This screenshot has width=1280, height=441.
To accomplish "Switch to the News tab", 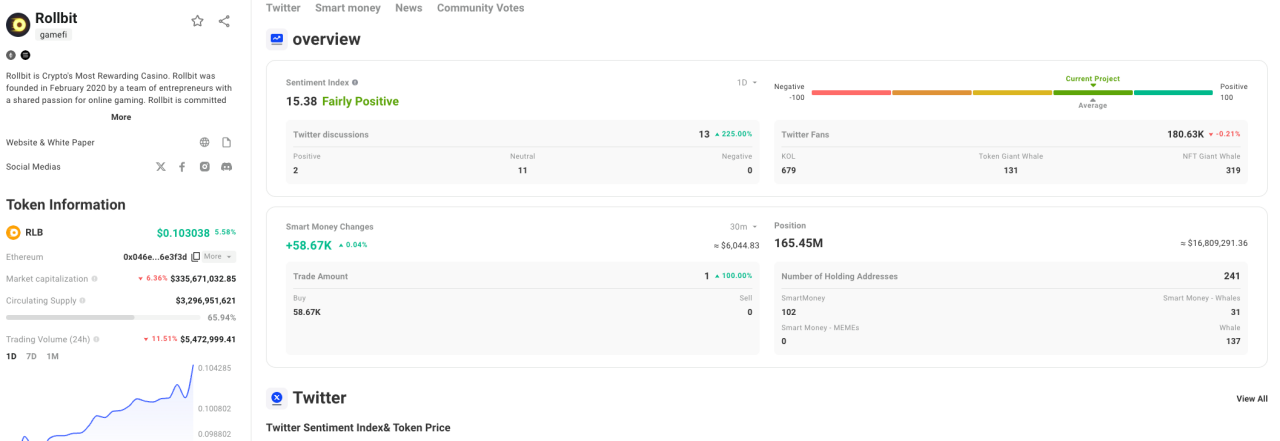I will pos(408,8).
